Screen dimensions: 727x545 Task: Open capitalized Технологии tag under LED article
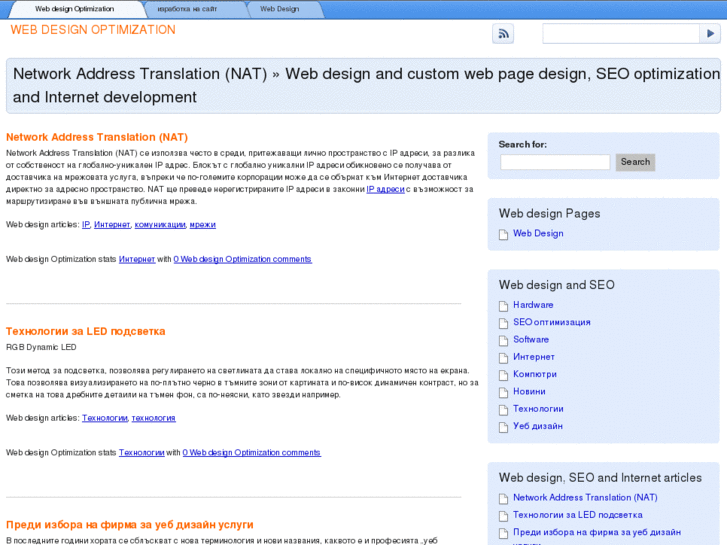(x=105, y=418)
